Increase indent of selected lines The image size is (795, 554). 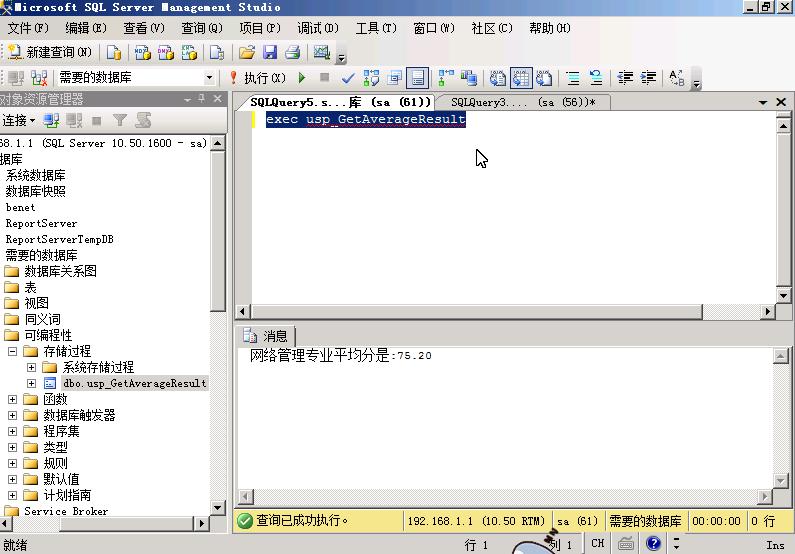coord(648,78)
